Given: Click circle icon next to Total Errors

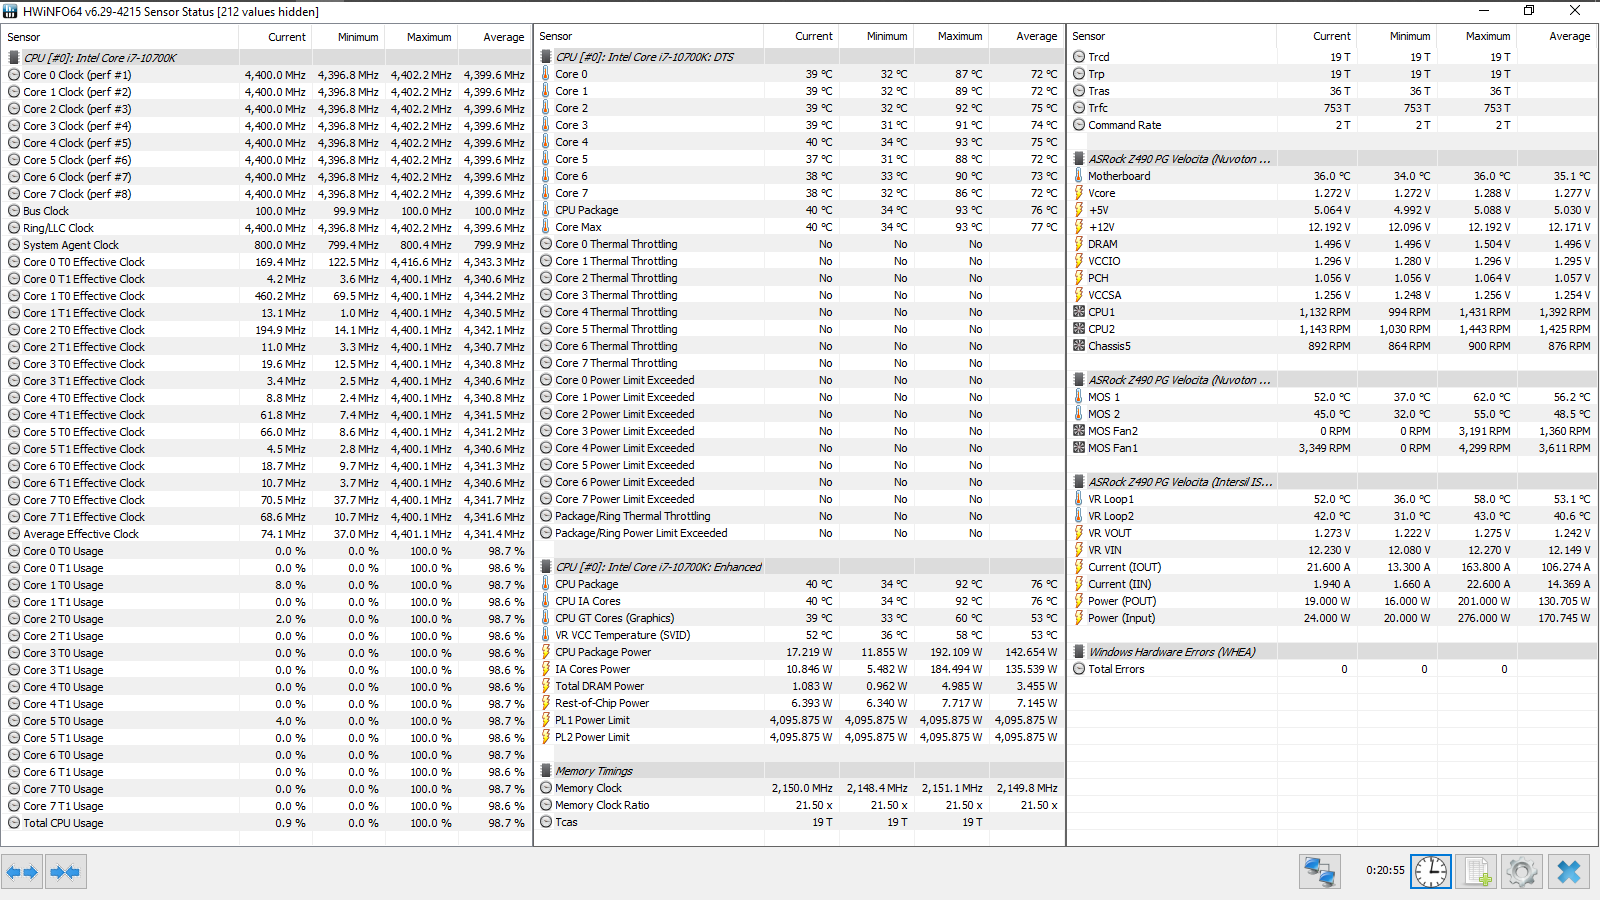Looking at the screenshot, I should (x=1079, y=669).
